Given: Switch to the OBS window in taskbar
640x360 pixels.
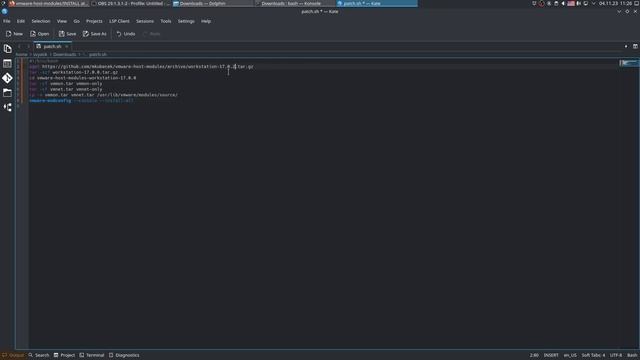Looking at the screenshot, I should (130, 3).
